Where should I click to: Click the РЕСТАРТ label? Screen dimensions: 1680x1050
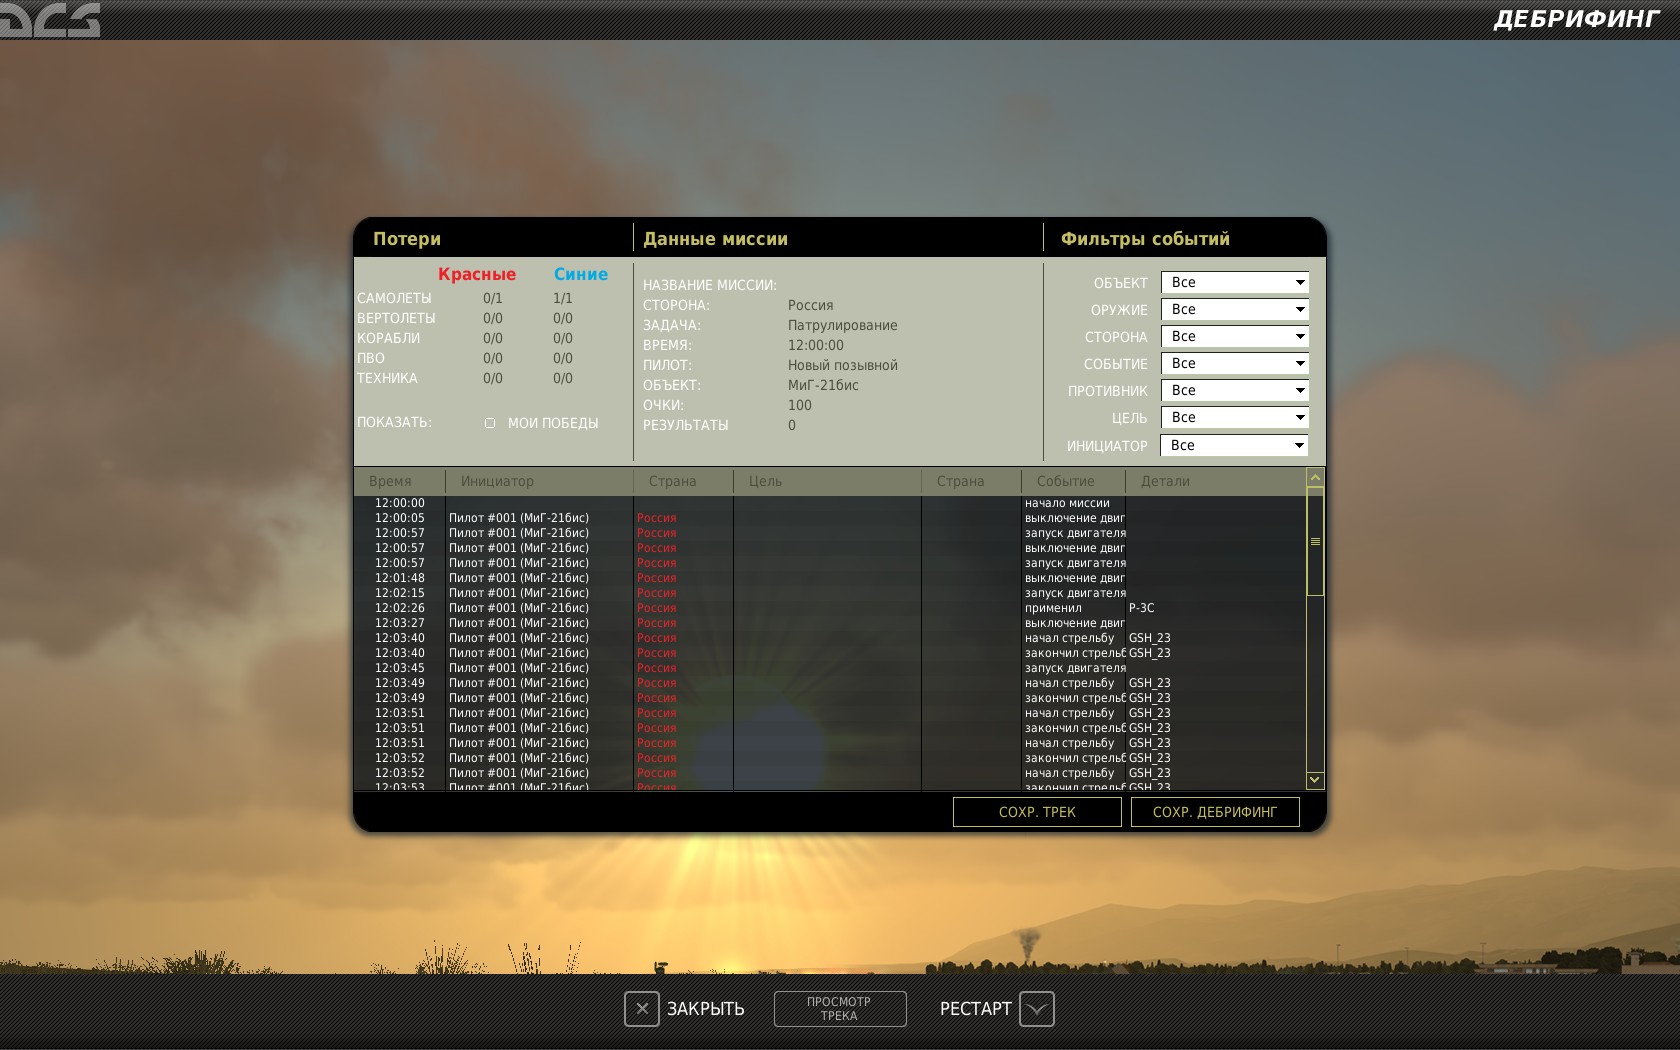click(x=975, y=1009)
